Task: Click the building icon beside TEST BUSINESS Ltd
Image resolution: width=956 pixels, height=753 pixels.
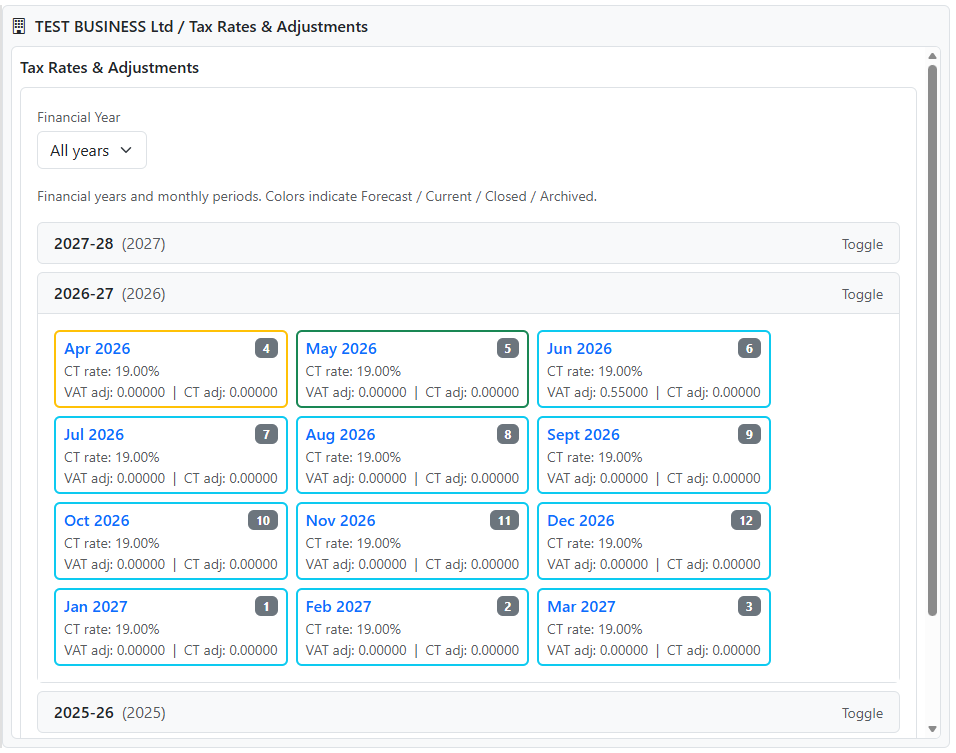Action: point(19,27)
